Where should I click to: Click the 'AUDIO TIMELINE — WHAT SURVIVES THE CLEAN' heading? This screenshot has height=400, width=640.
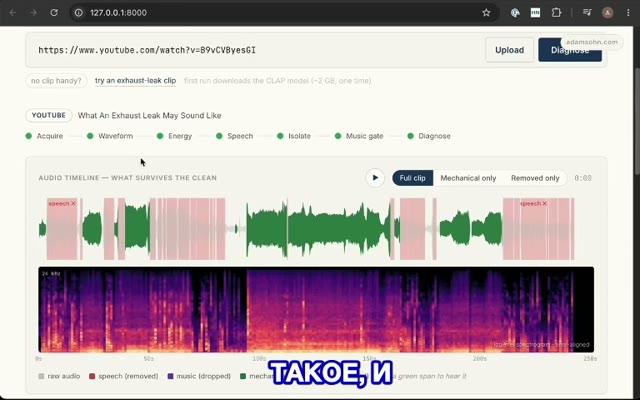point(128,178)
